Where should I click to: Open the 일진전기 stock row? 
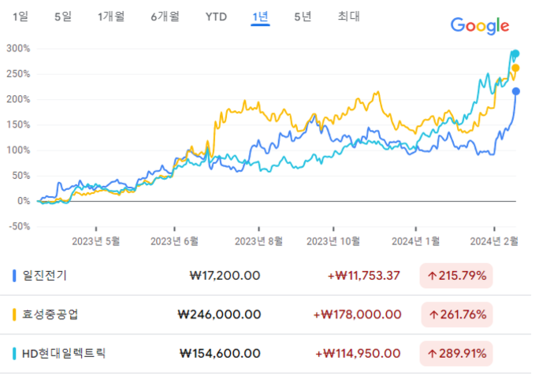pyautogui.click(x=265, y=276)
